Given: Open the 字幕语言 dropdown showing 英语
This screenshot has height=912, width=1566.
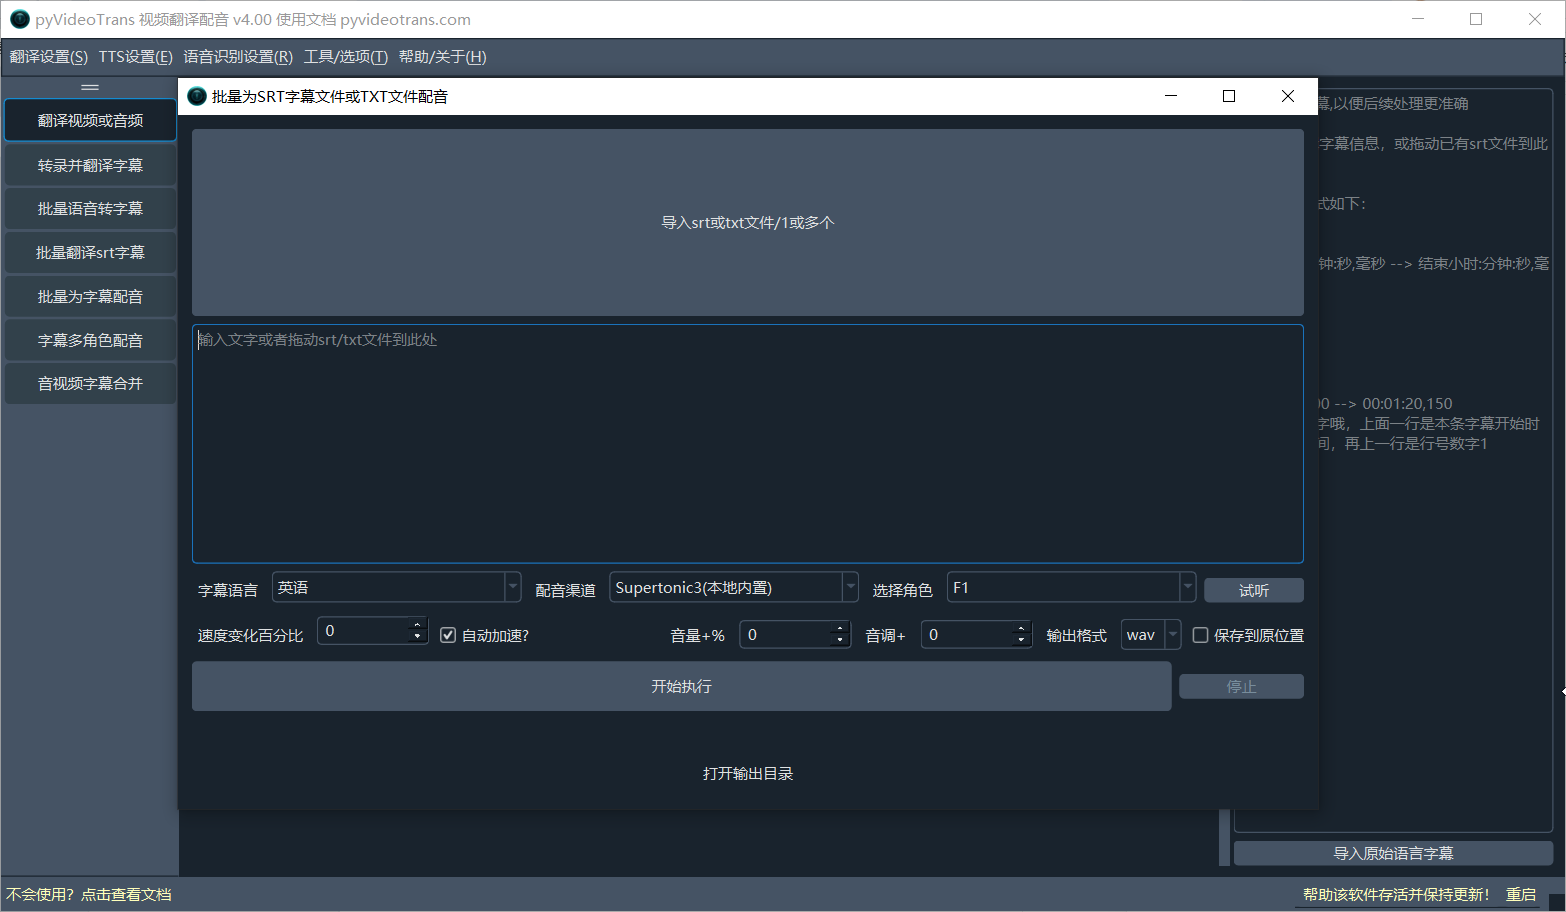Looking at the screenshot, I should [396, 588].
